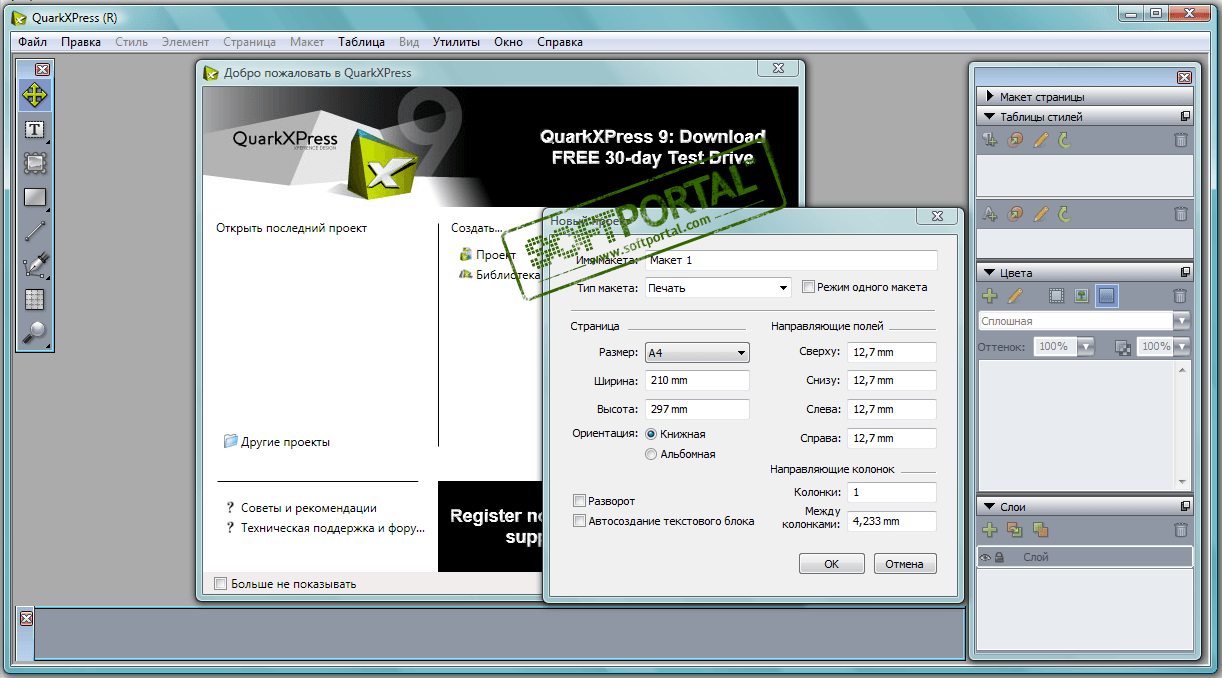Click trash icon in Colors panel

pos(1181,296)
